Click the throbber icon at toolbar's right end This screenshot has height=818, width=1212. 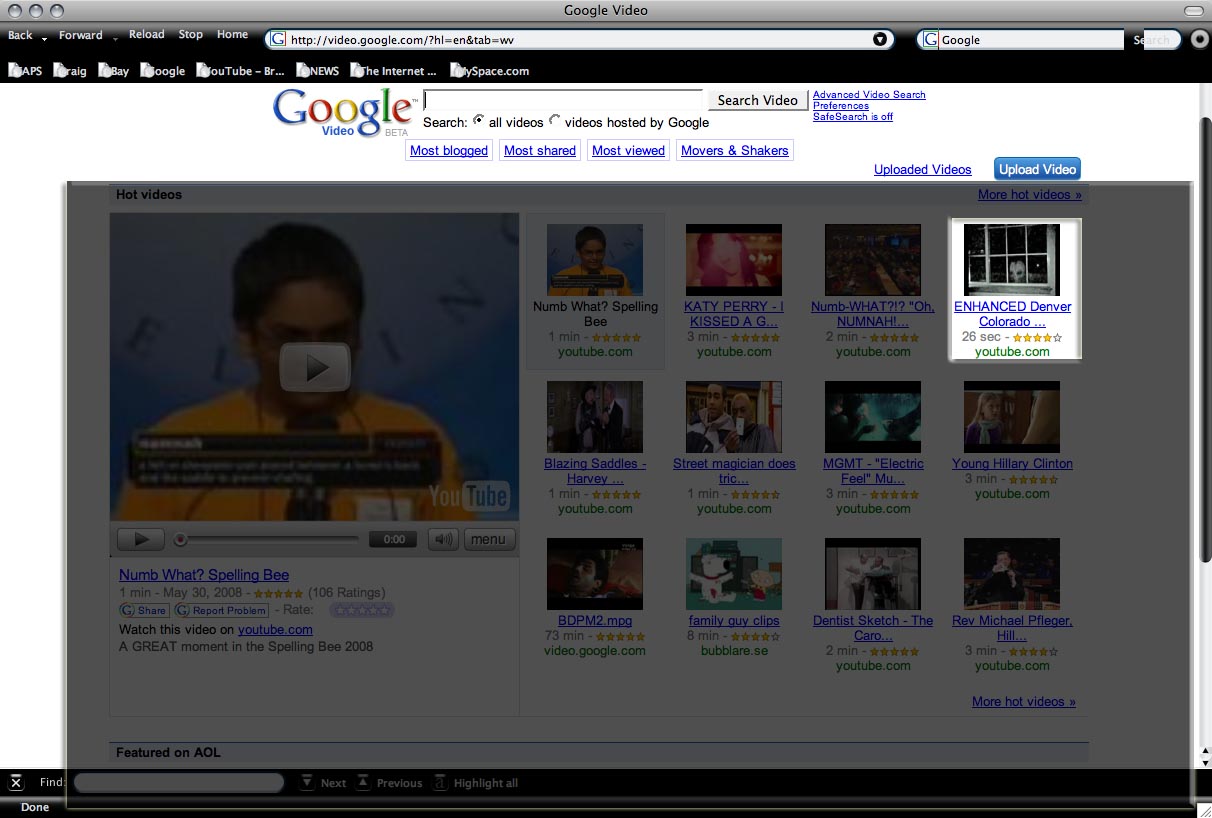point(1200,40)
